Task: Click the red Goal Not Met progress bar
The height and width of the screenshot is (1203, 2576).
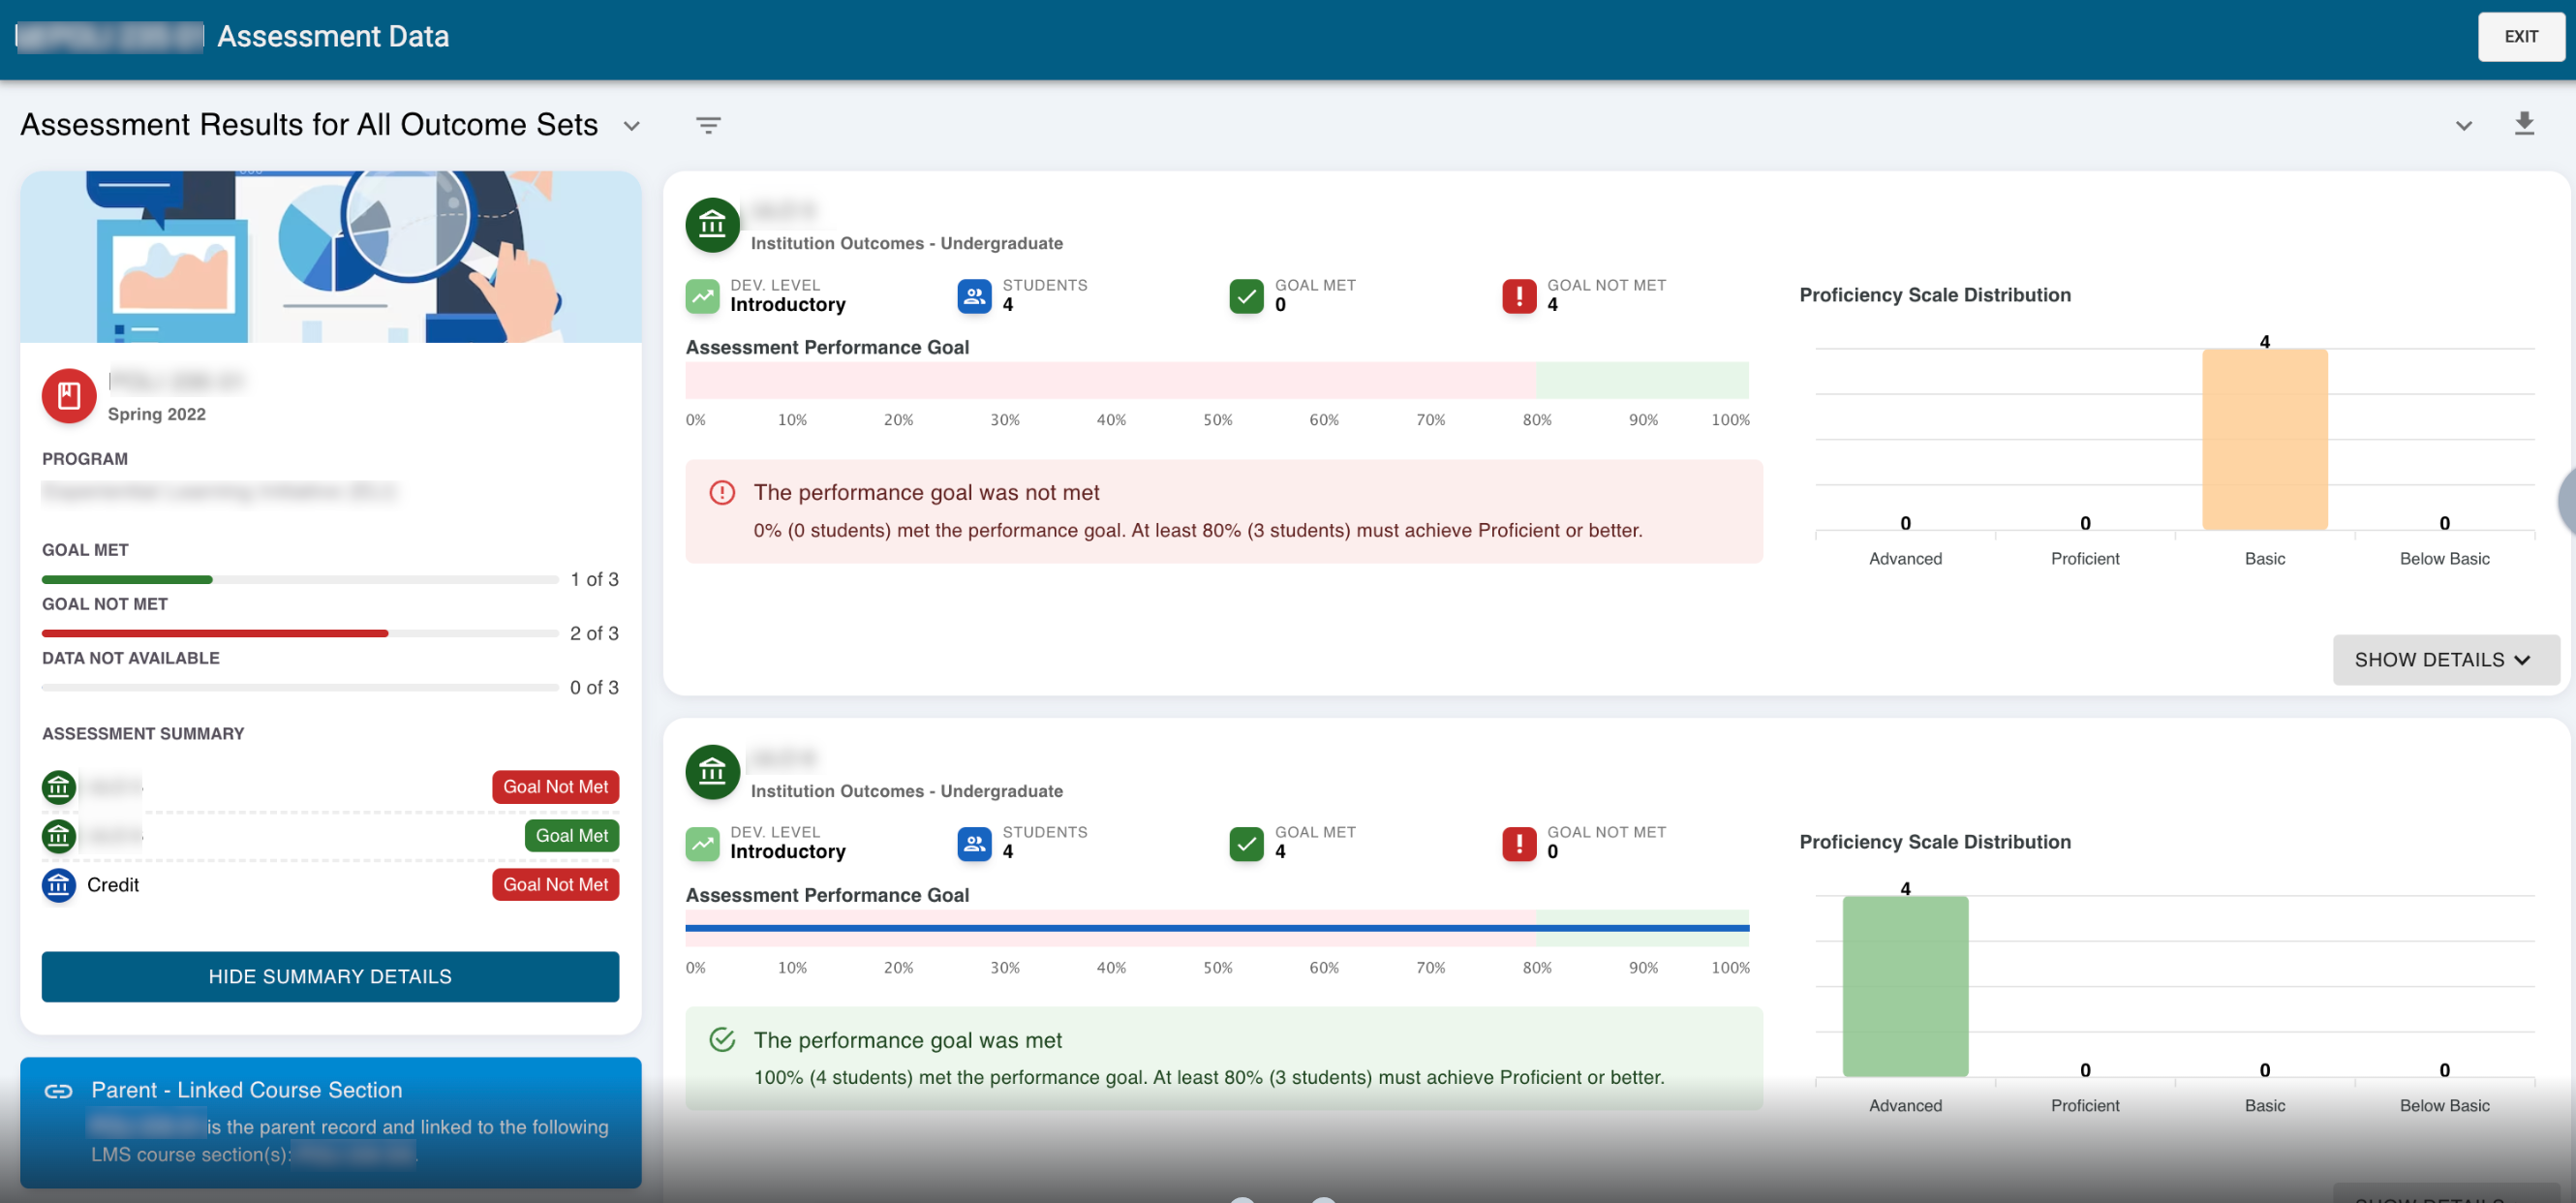Action: [x=215, y=633]
